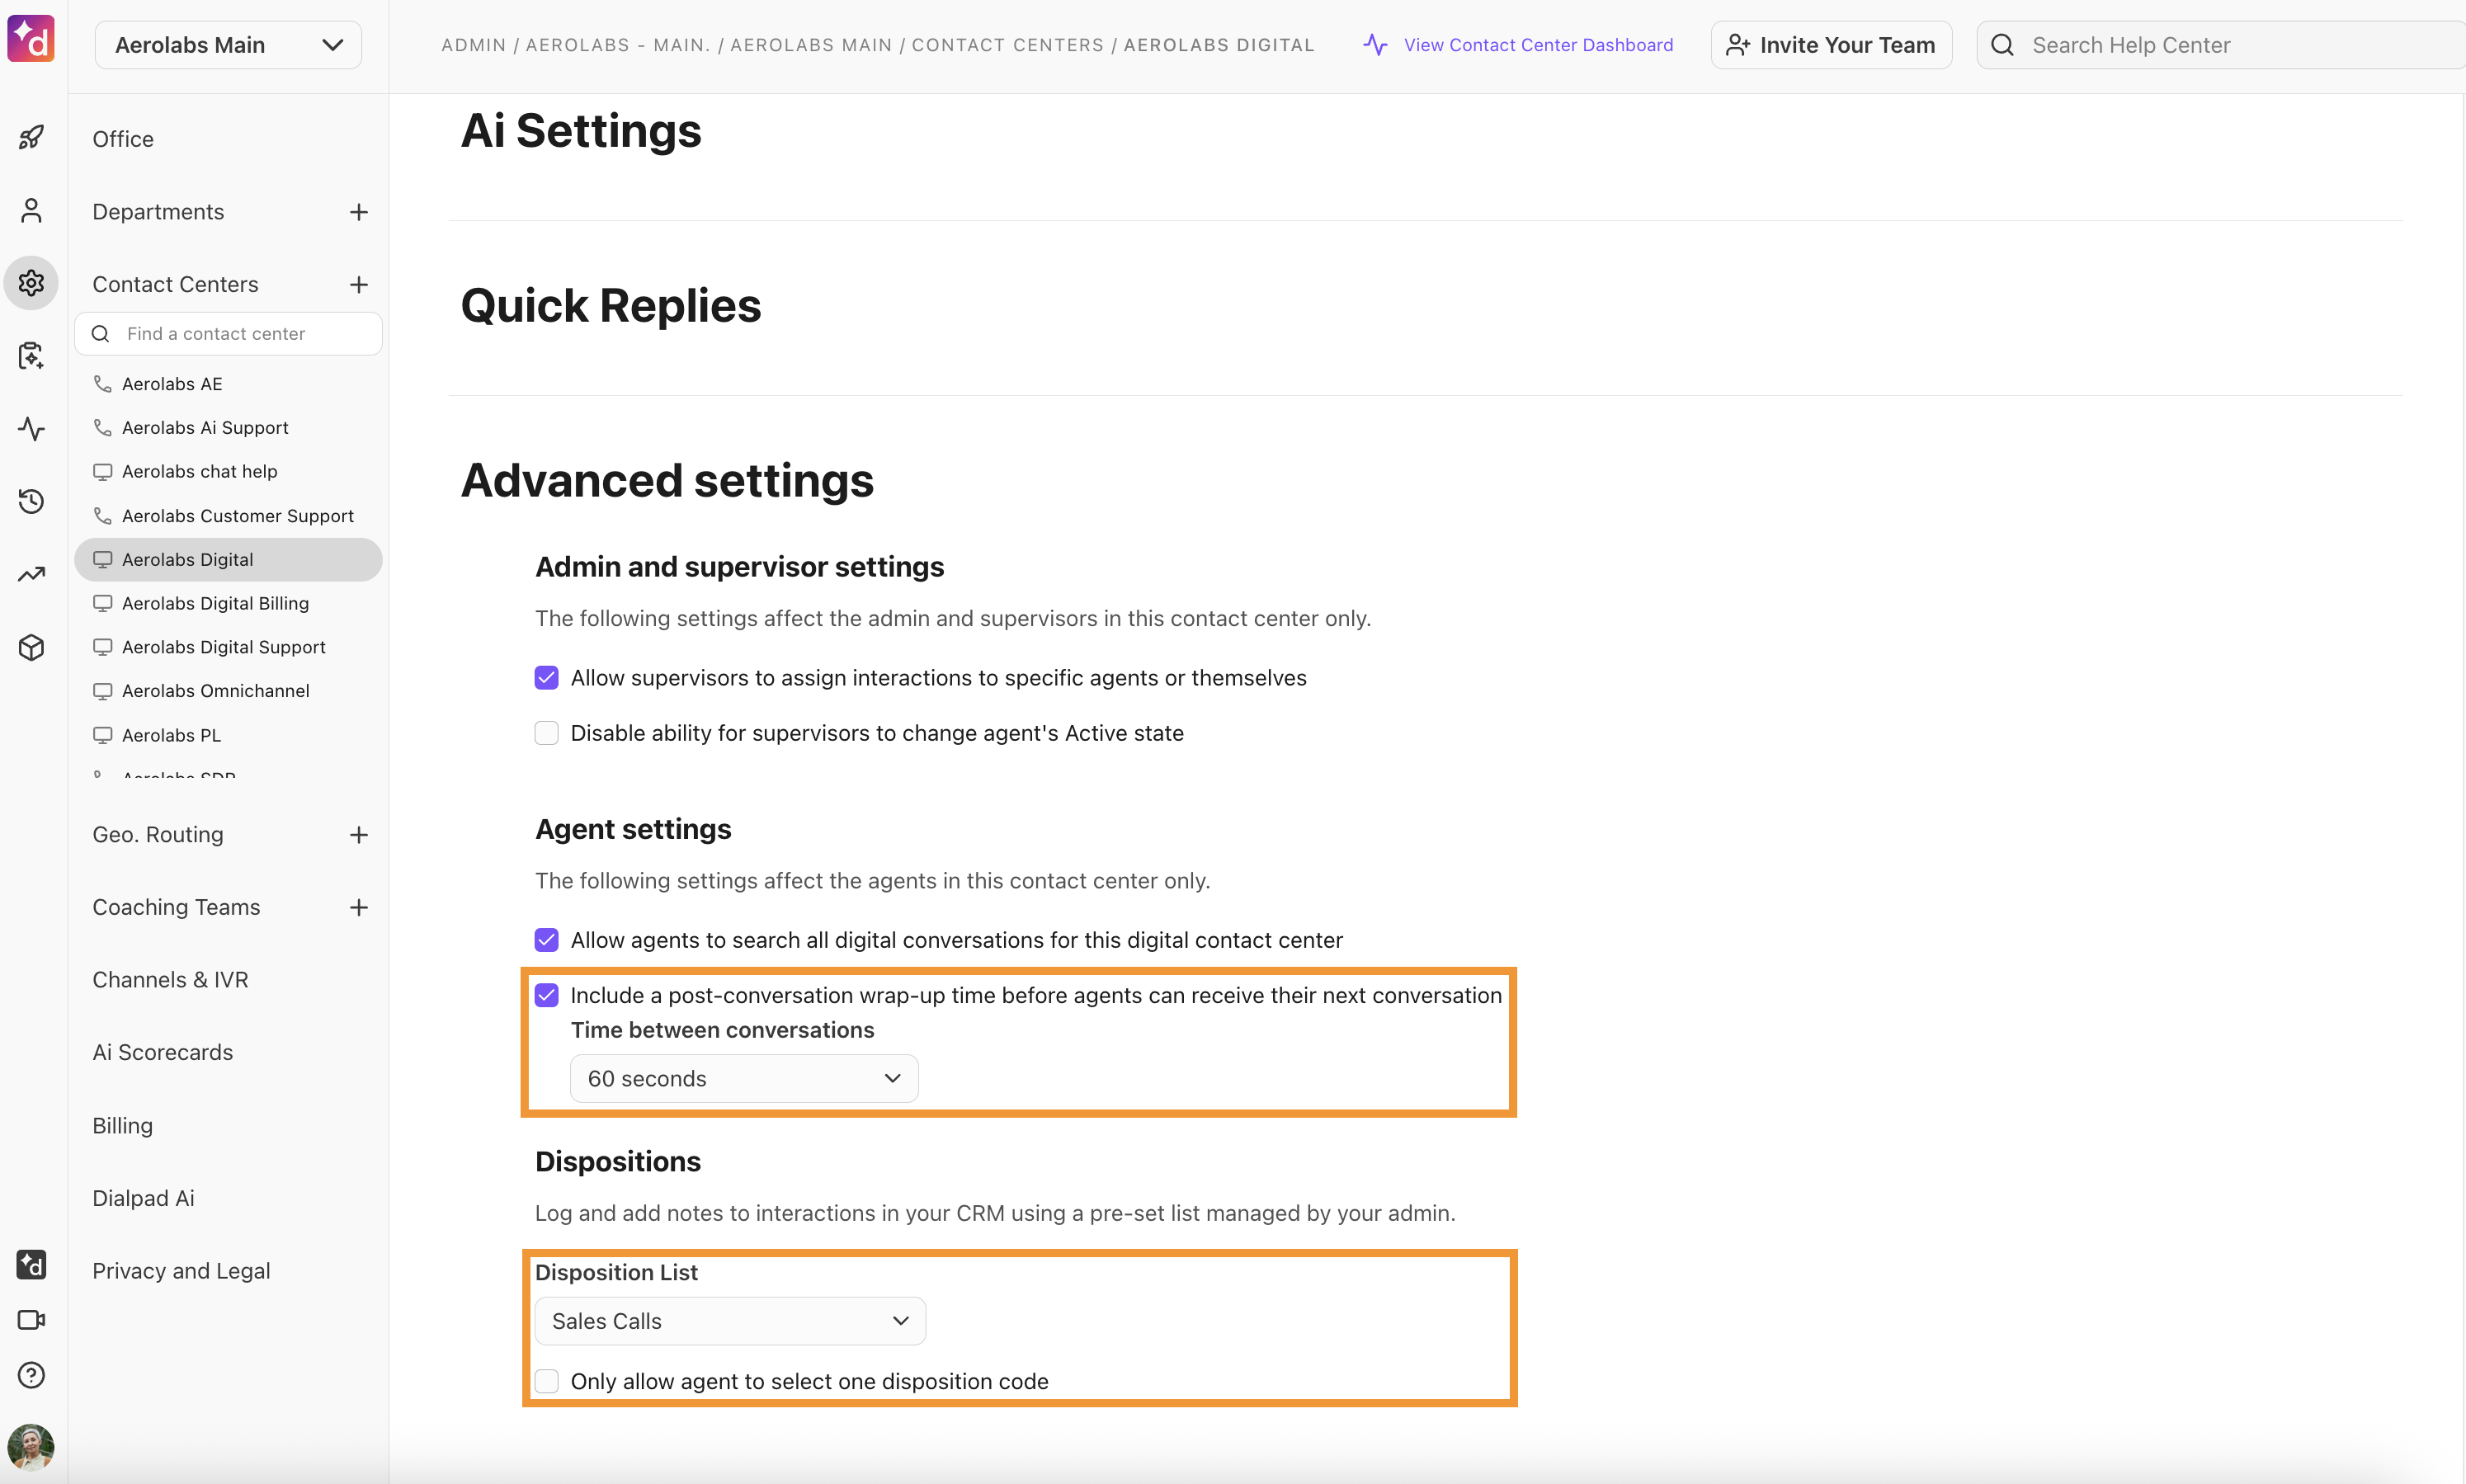Click the Invite Your Team button
This screenshot has height=1484, width=2466.
[x=1831, y=45]
